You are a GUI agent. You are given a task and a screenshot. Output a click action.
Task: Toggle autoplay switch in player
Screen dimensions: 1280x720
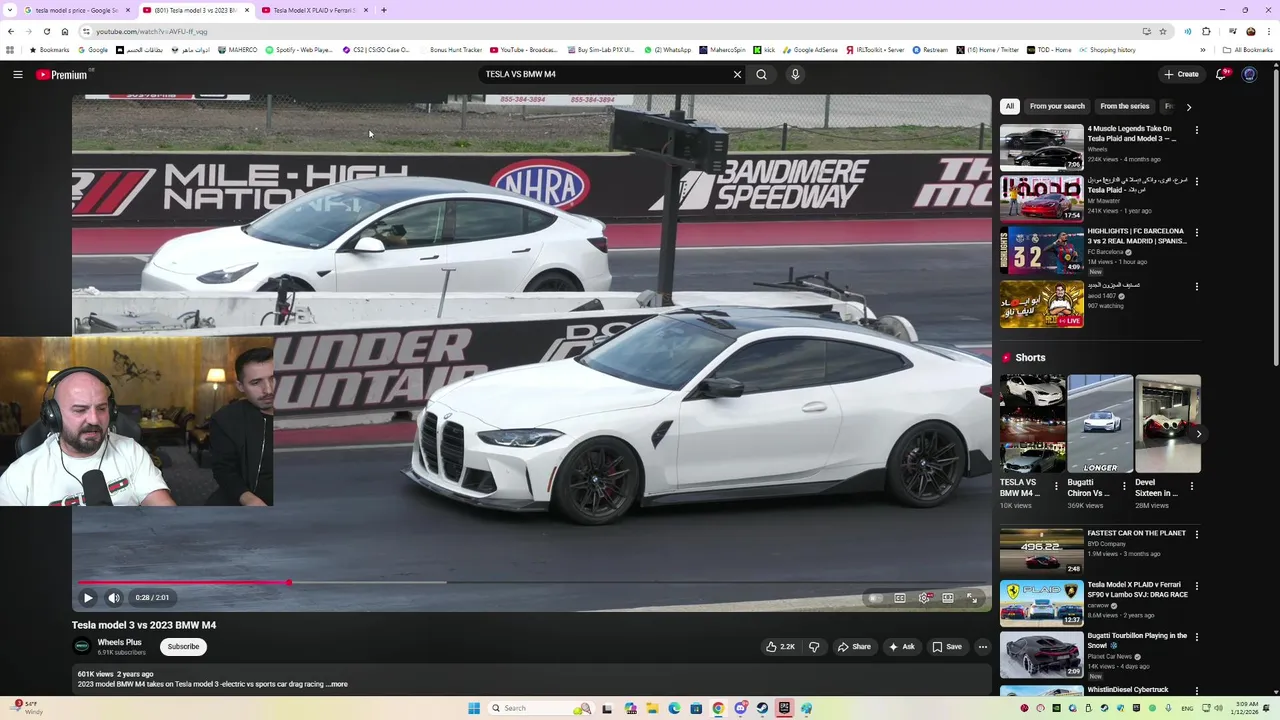(x=875, y=598)
